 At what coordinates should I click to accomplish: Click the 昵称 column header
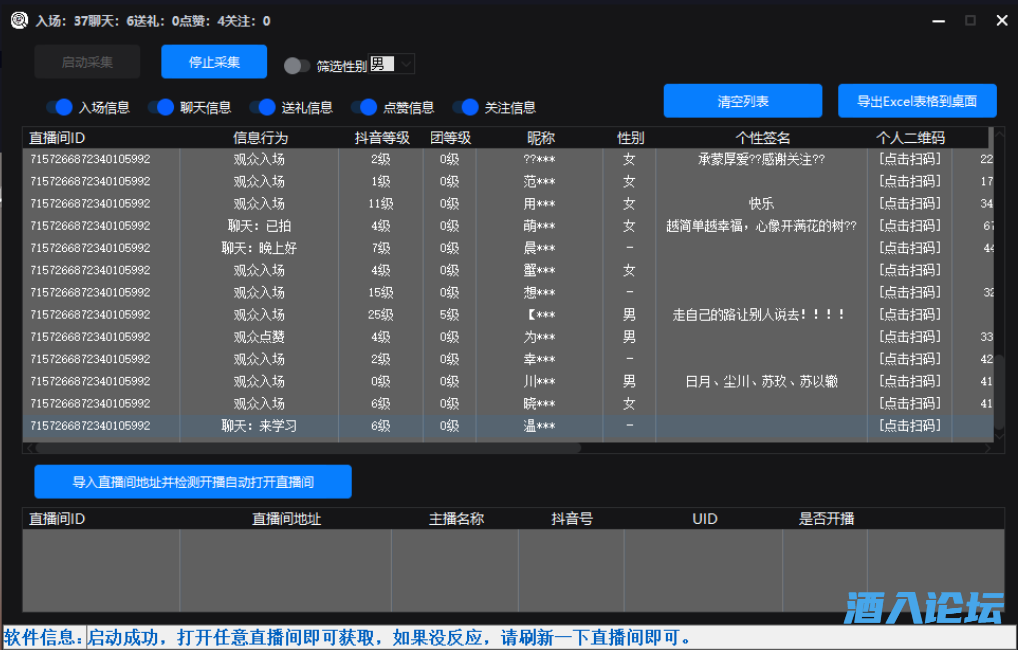[x=540, y=138]
